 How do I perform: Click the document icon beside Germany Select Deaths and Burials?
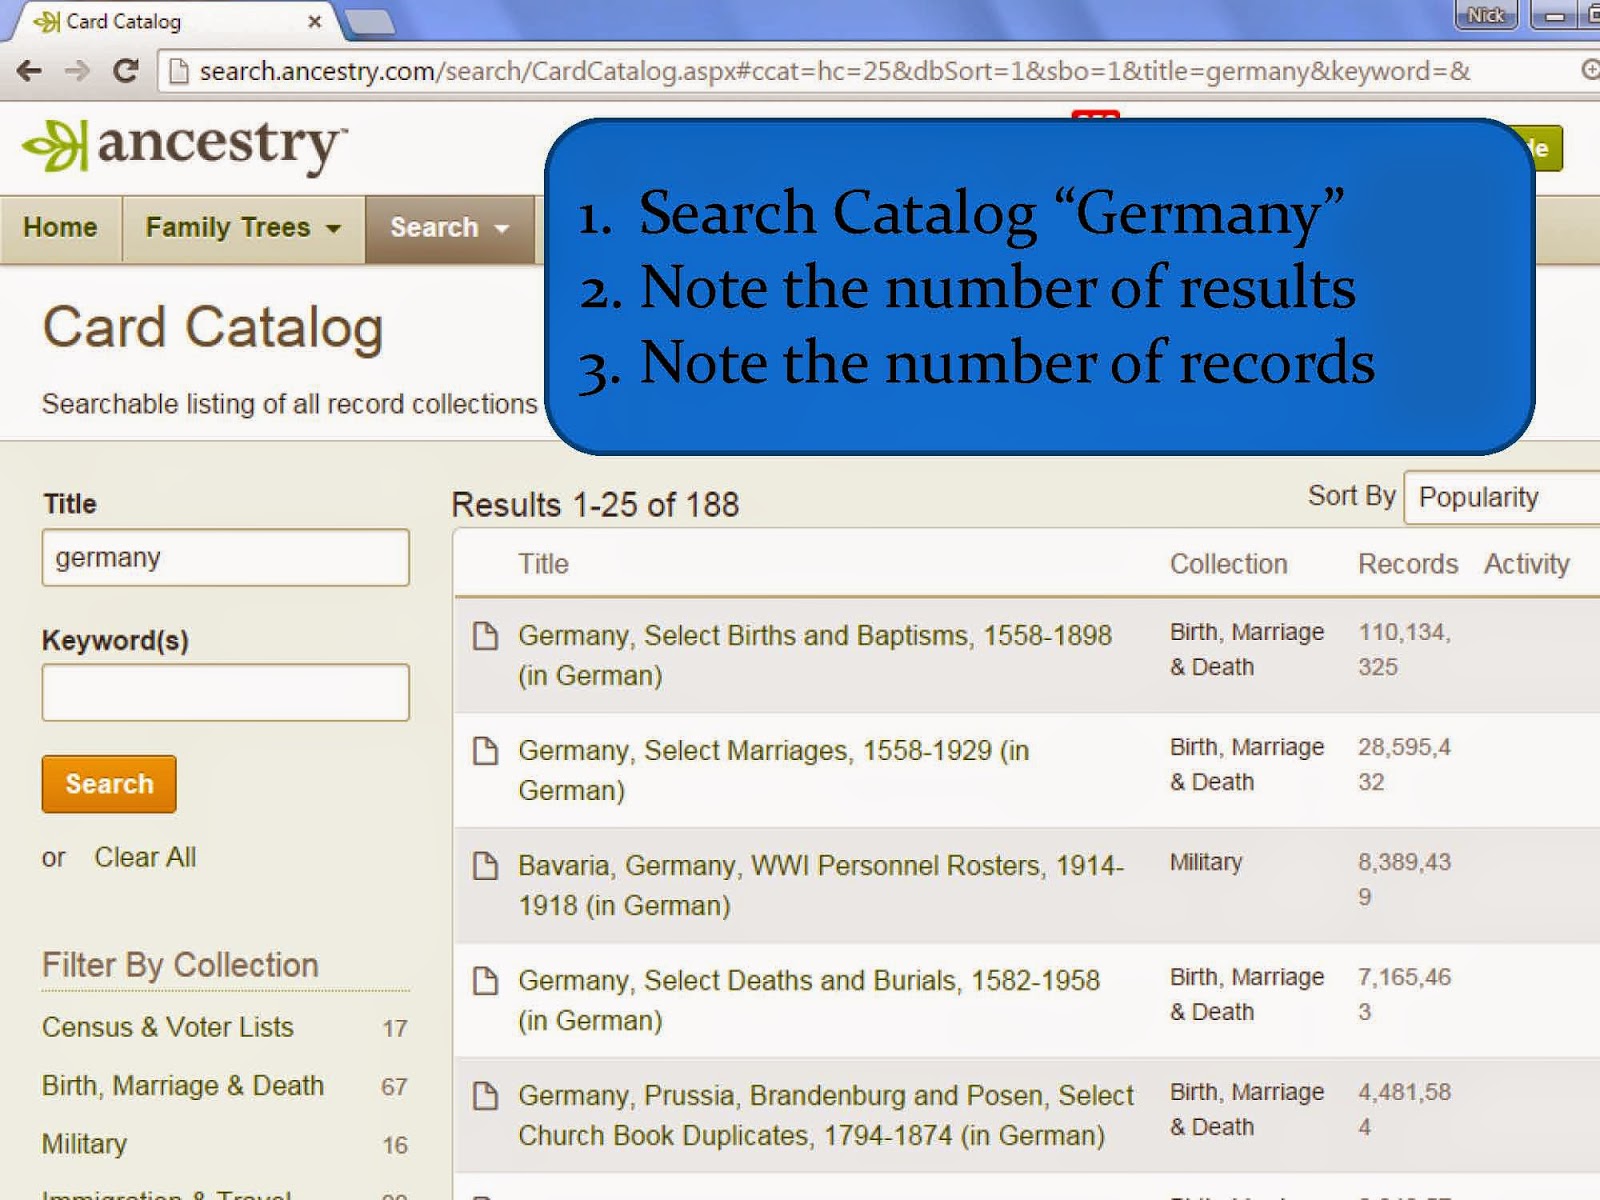485,981
